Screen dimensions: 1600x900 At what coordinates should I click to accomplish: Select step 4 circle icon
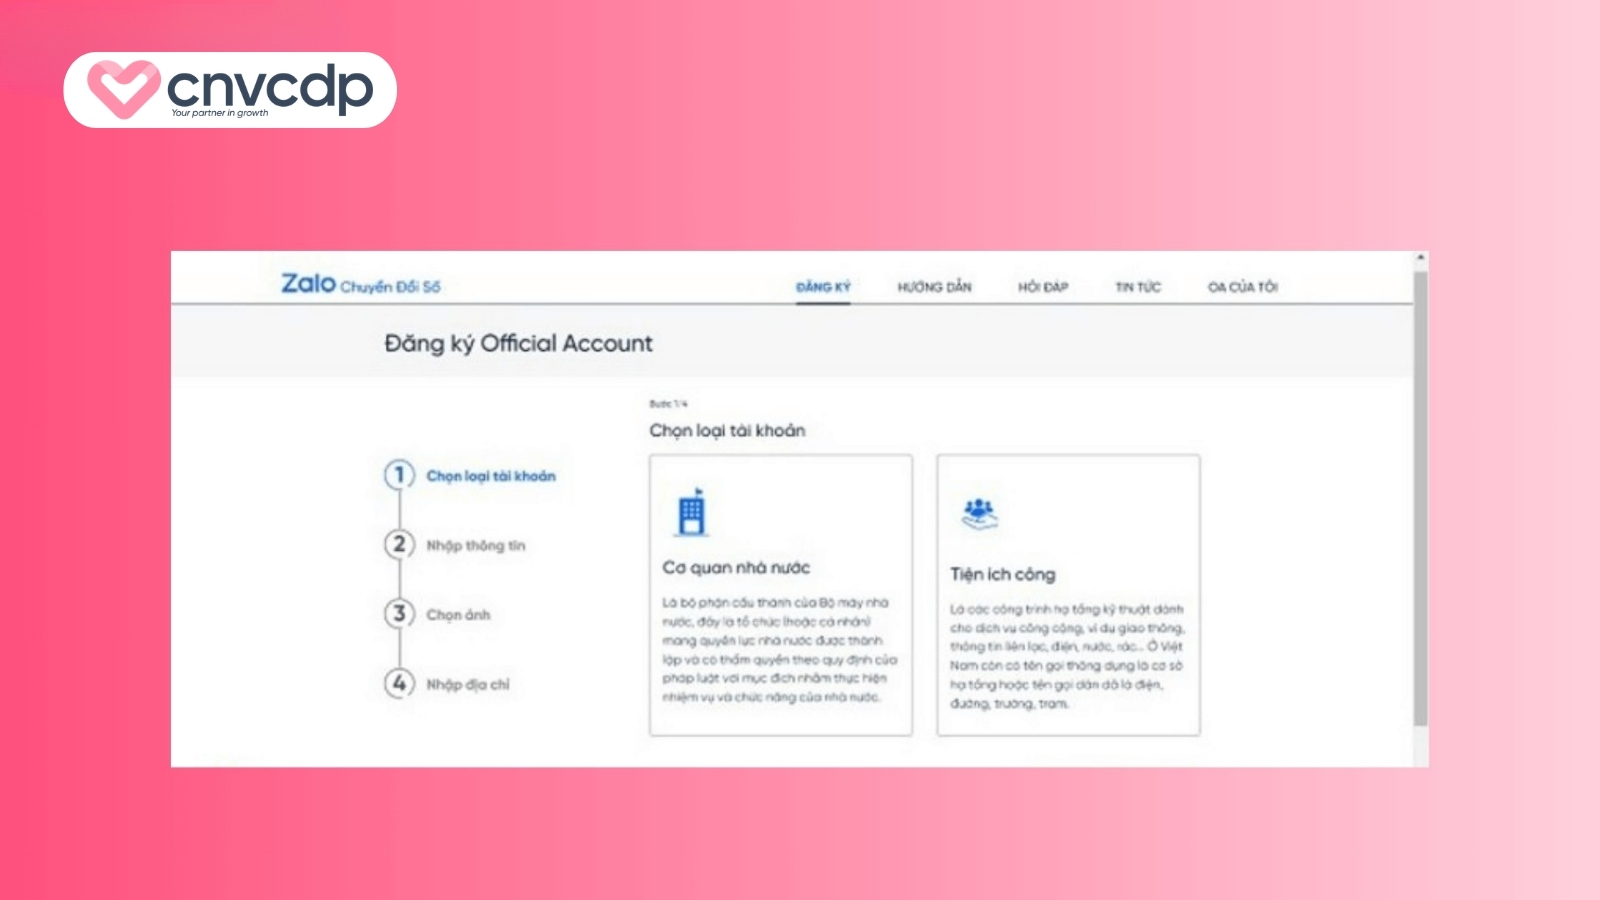coord(399,683)
